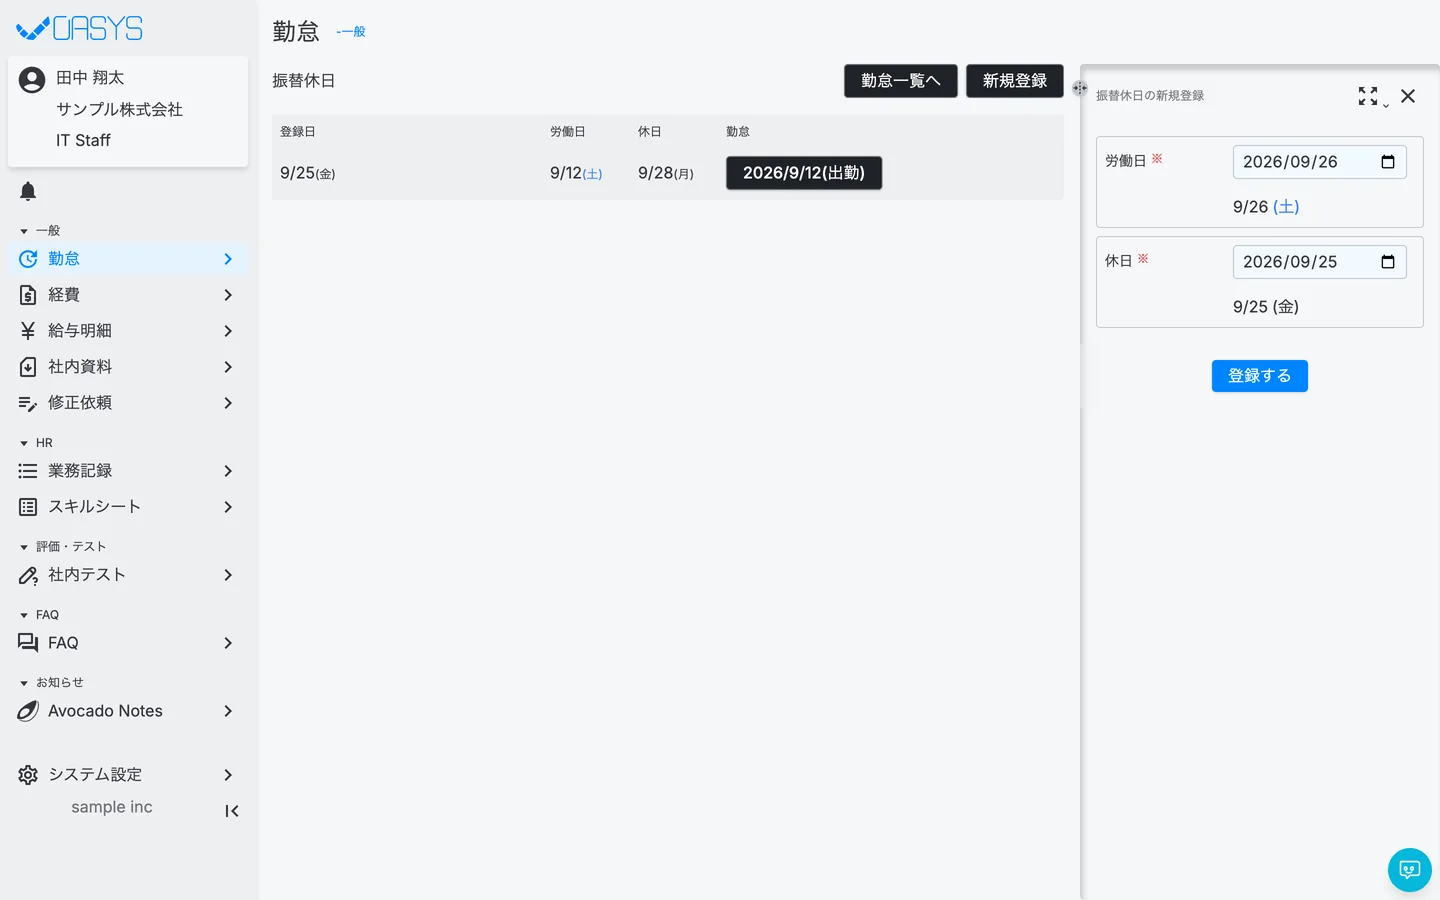Open the 業務記録 menu item
The height and width of the screenshot is (900, 1440).
click(x=128, y=471)
